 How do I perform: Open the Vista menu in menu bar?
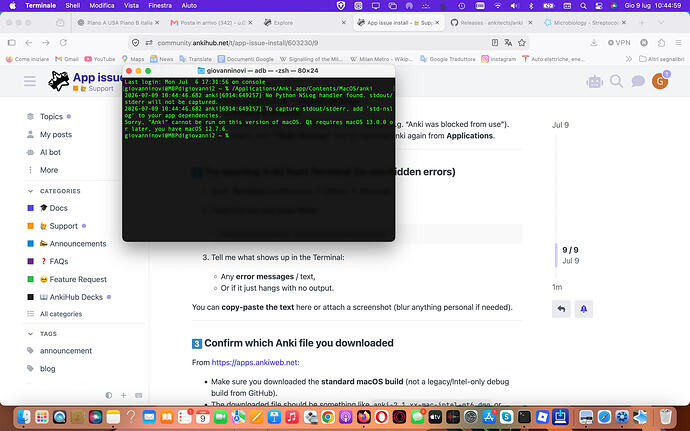(131, 6)
